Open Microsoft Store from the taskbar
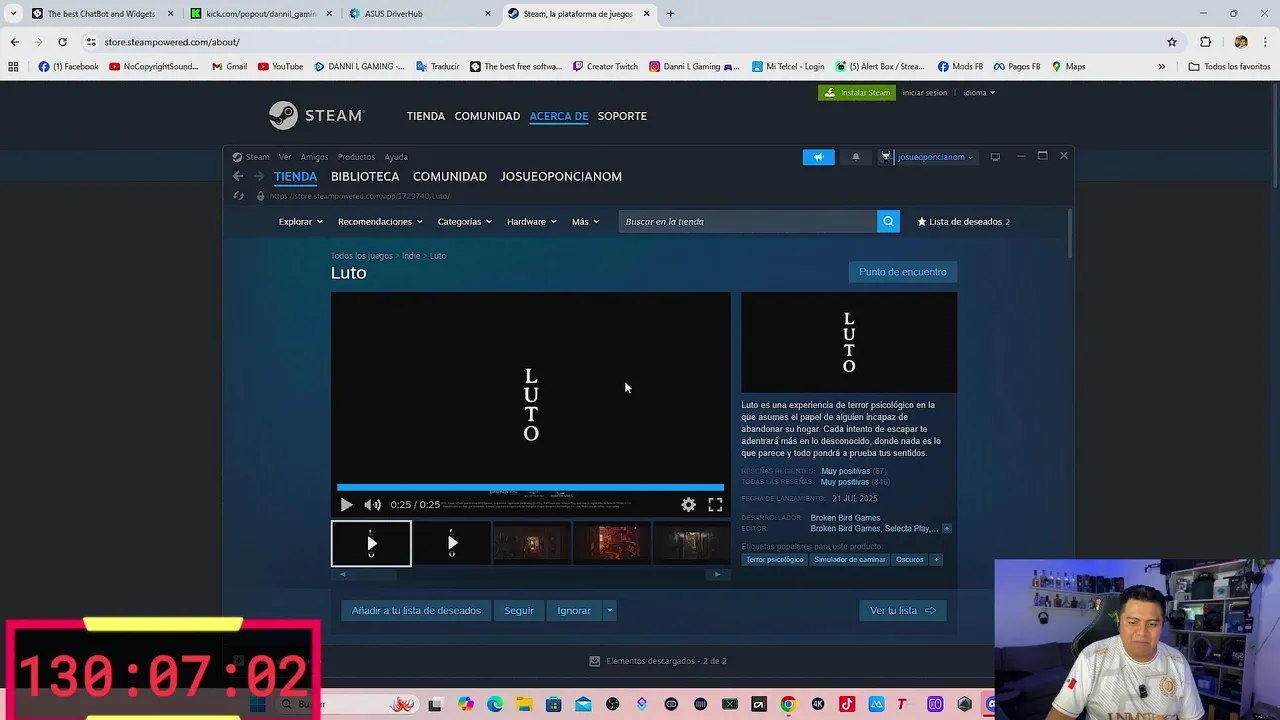1280x720 pixels. pyautogui.click(x=553, y=705)
